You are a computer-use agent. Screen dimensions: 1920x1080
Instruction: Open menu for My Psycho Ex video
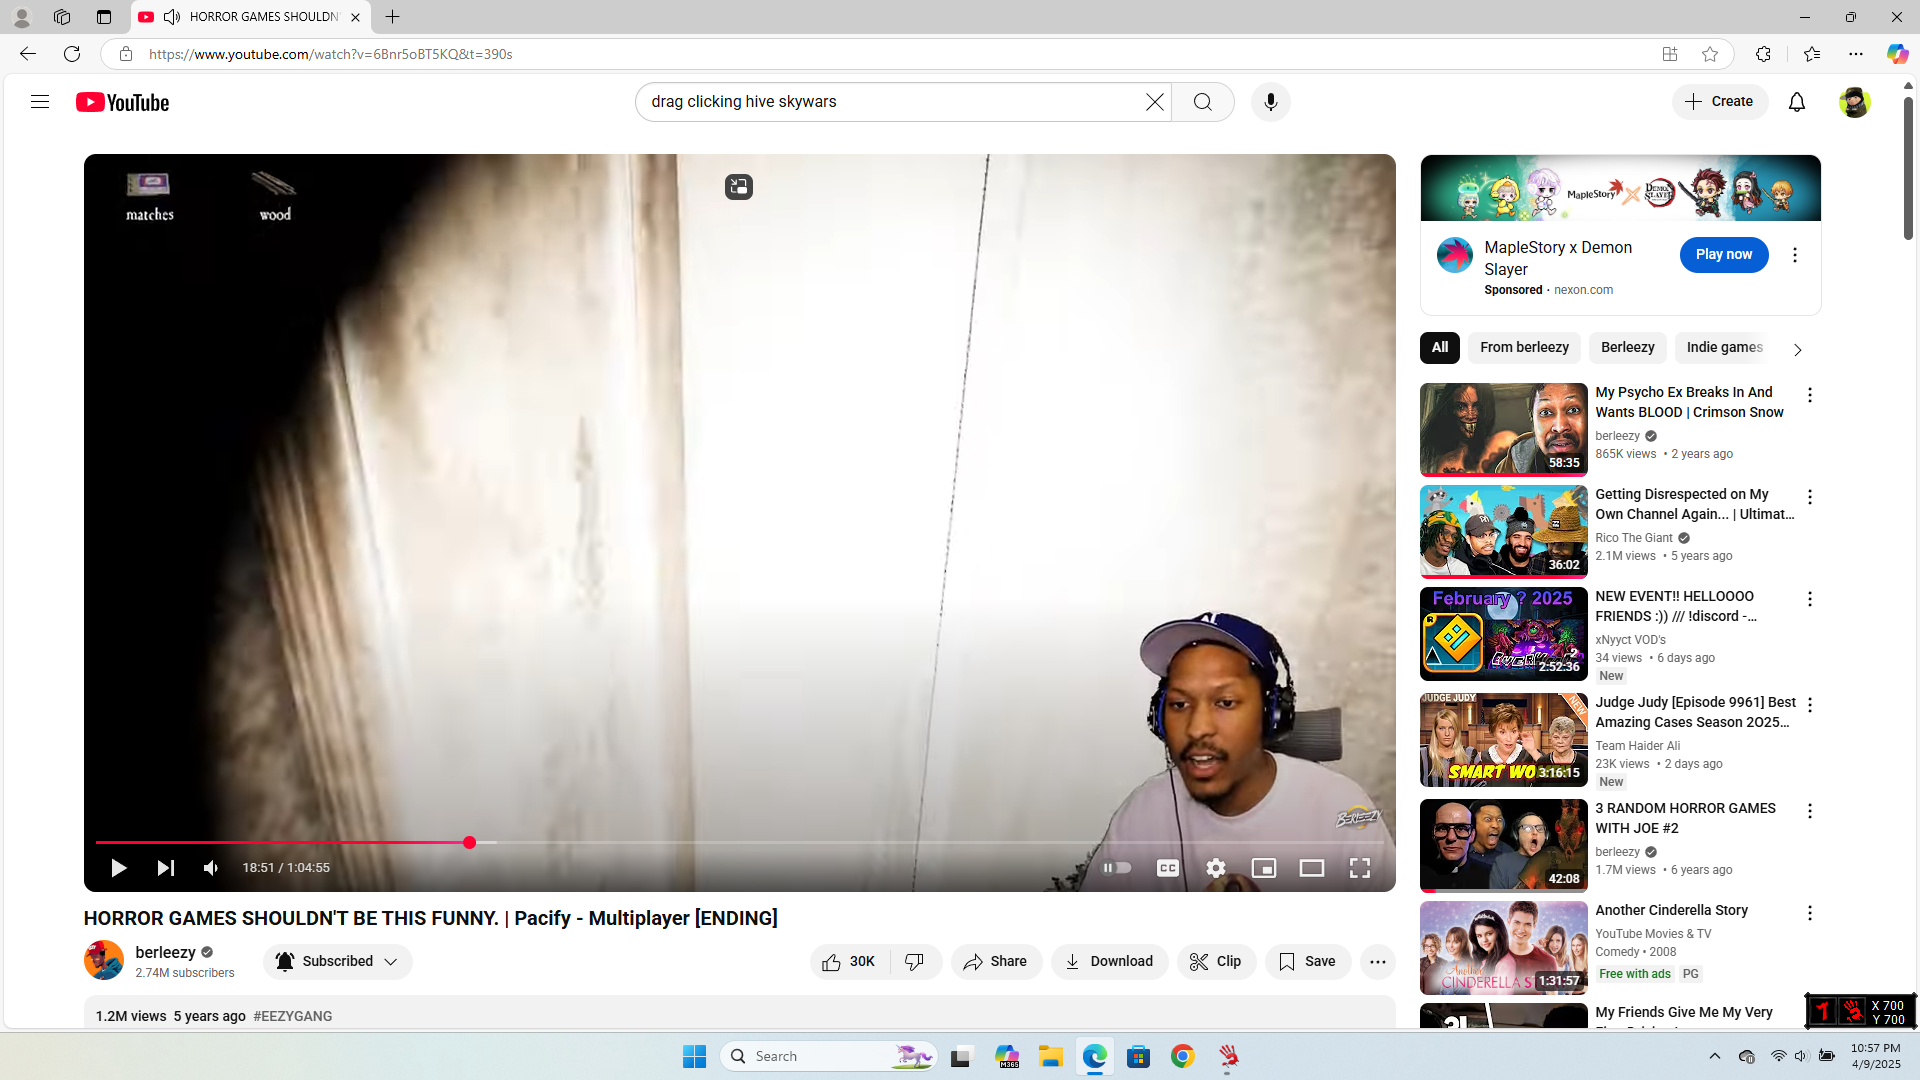tap(1809, 395)
